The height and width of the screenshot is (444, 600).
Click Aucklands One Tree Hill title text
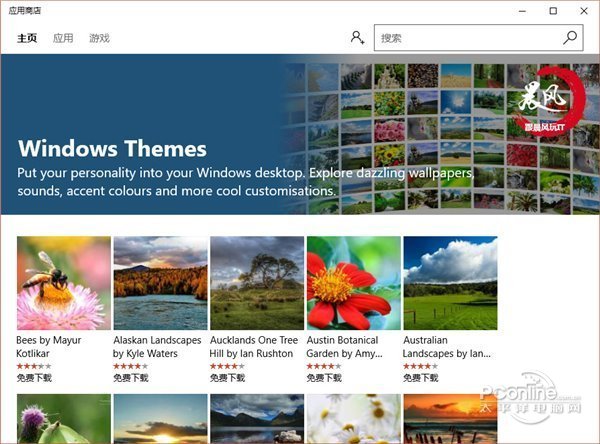click(254, 347)
